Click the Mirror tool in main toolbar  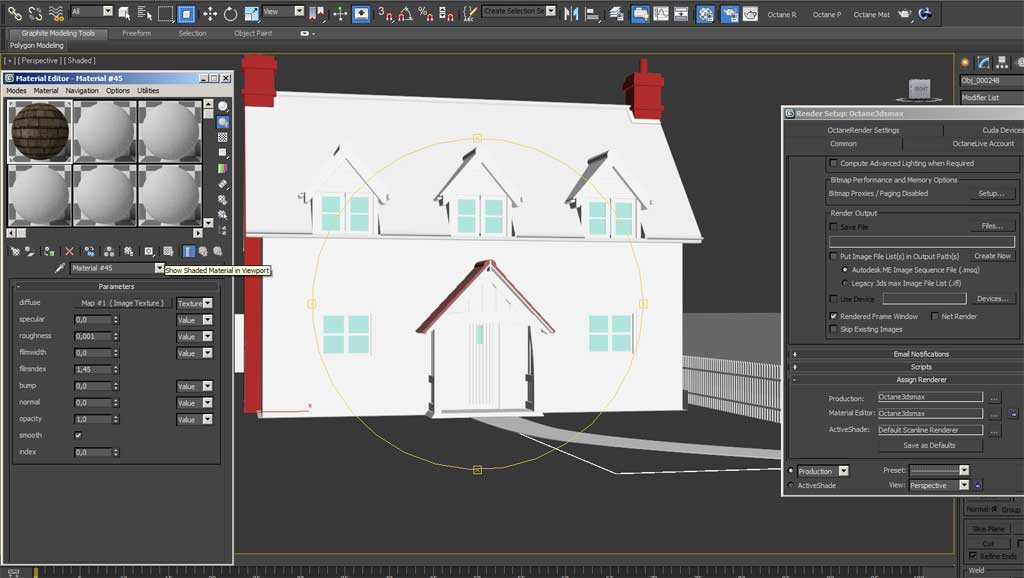click(x=571, y=13)
